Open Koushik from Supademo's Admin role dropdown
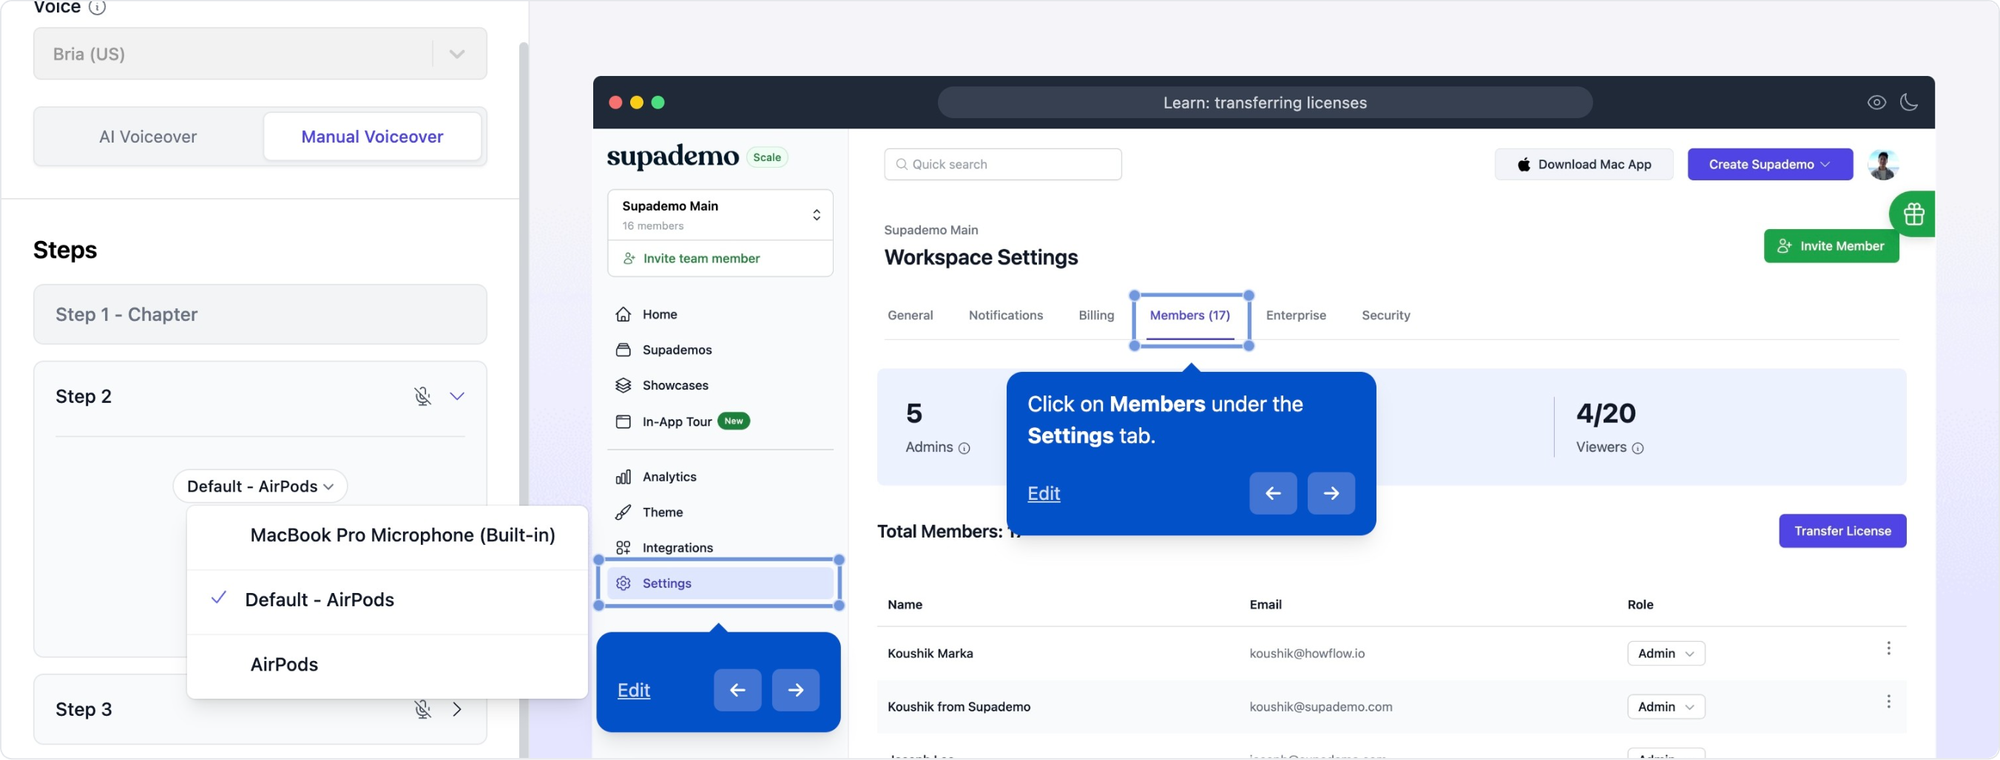2000x760 pixels. pos(1666,707)
